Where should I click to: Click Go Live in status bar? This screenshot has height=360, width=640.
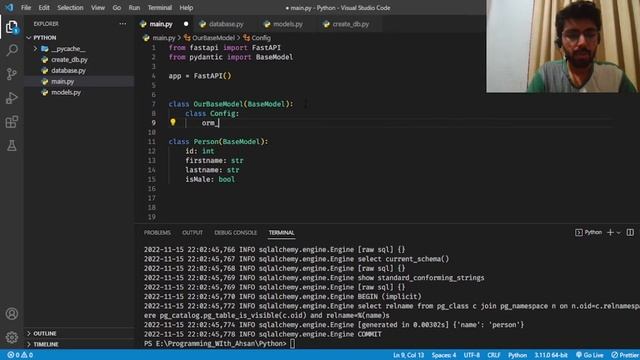pyautogui.click(x=589, y=355)
